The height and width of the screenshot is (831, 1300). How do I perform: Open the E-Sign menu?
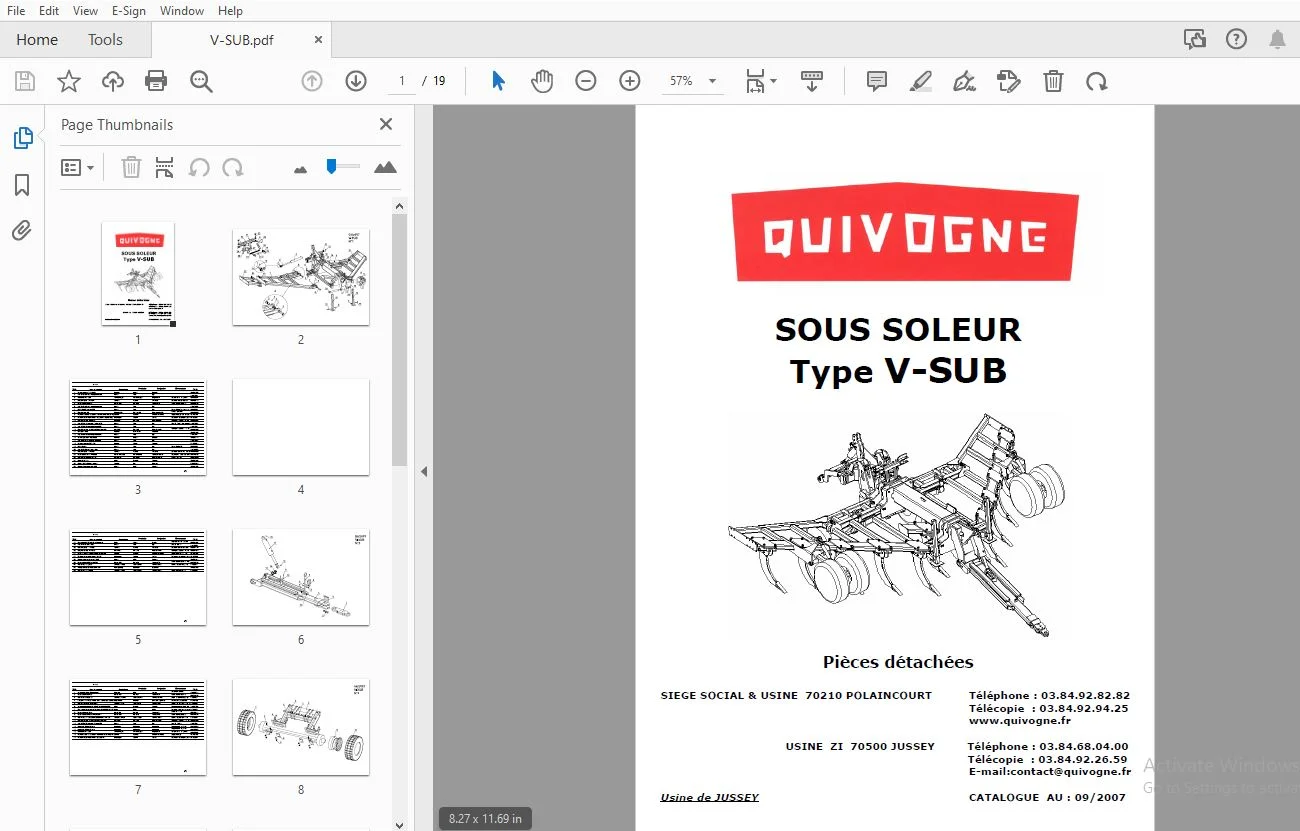pyautogui.click(x=129, y=11)
